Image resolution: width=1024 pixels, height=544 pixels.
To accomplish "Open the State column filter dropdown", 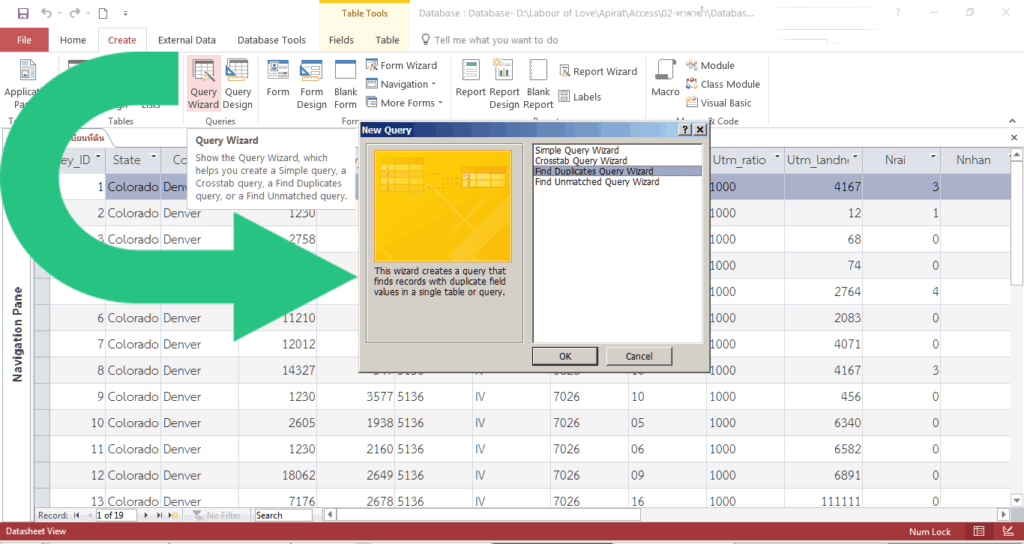I will click(x=154, y=159).
